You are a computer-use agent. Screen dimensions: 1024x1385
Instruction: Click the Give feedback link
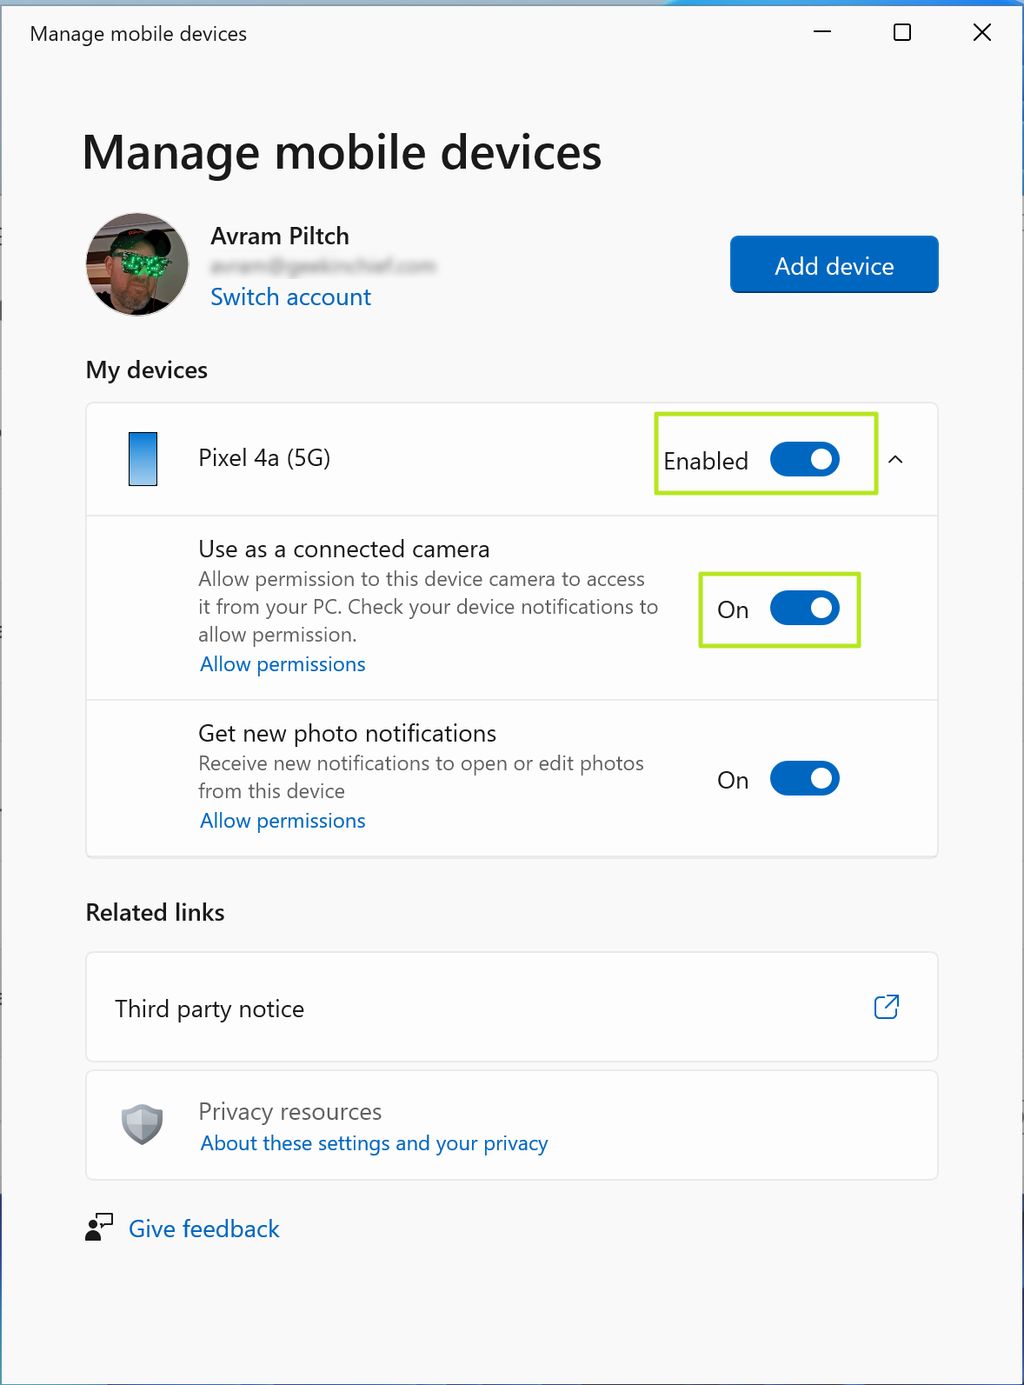point(203,1228)
